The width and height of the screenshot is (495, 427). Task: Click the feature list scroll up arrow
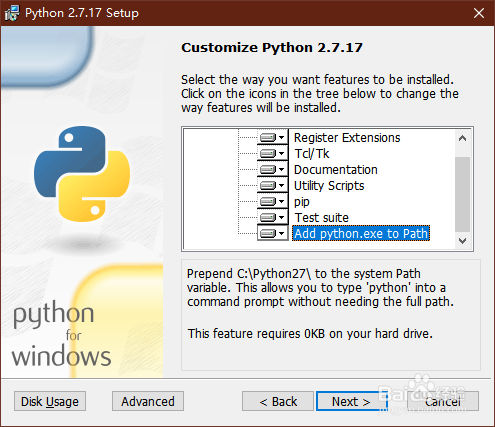[462, 138]
